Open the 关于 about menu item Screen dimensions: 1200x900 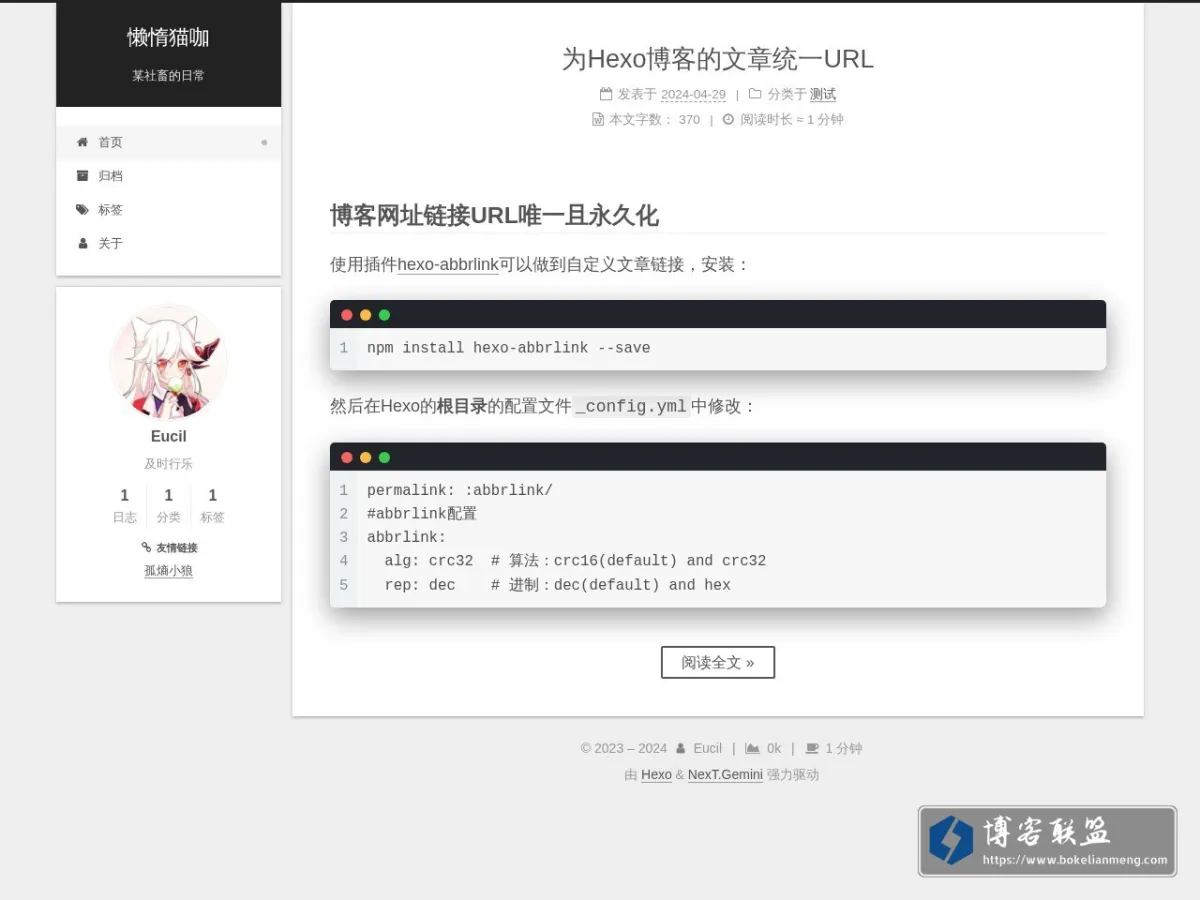point(168,243)
